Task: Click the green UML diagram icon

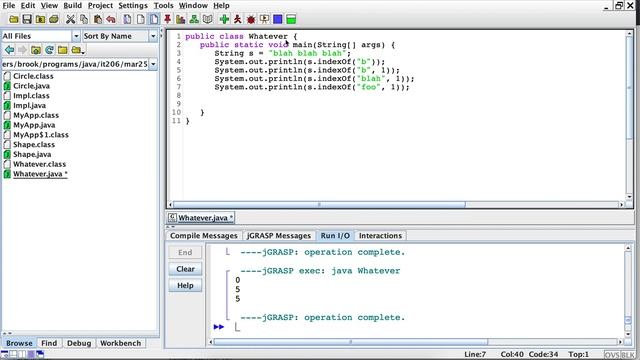Action: pos(194,19)
